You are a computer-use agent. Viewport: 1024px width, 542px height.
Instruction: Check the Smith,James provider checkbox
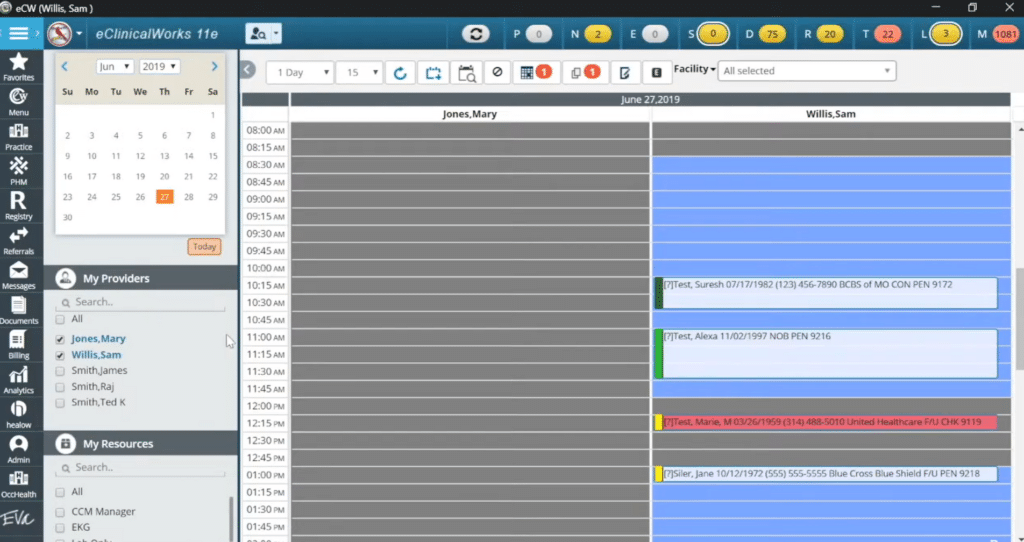point(60,371)
